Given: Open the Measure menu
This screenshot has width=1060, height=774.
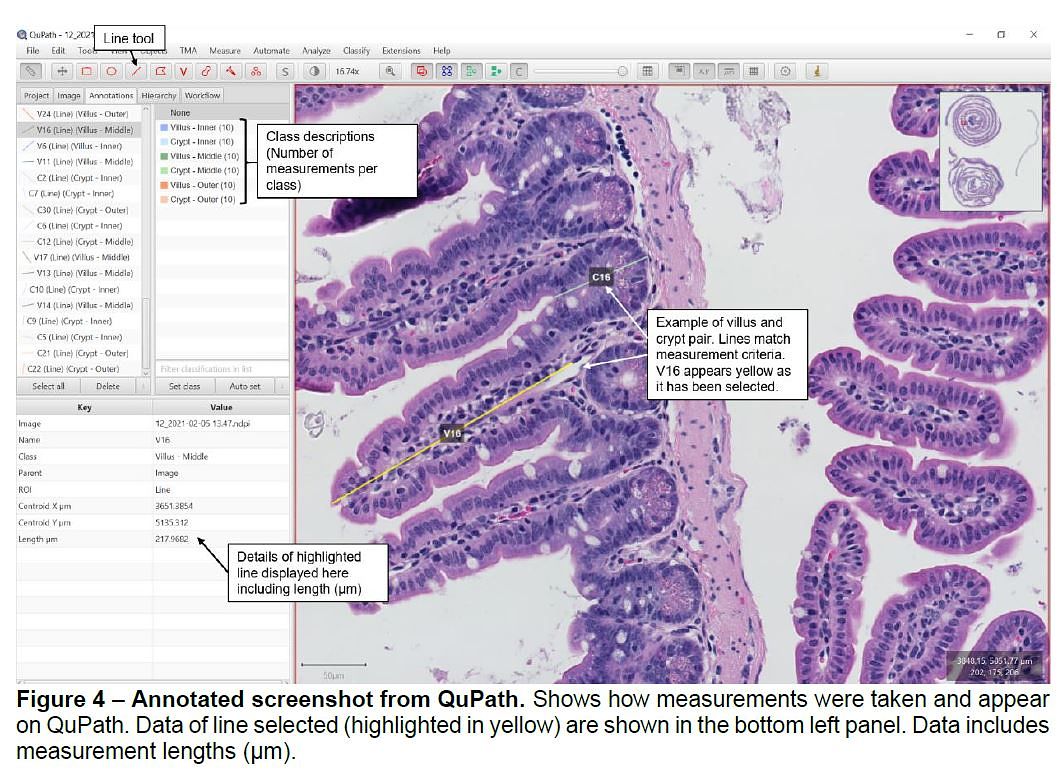Looking at the screenshot, I should click(x=225, y=50).
